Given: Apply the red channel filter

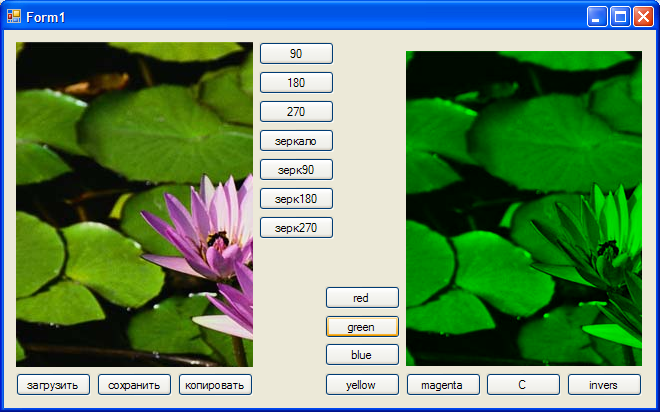Looking at the screenshot, I should point(362,298).
